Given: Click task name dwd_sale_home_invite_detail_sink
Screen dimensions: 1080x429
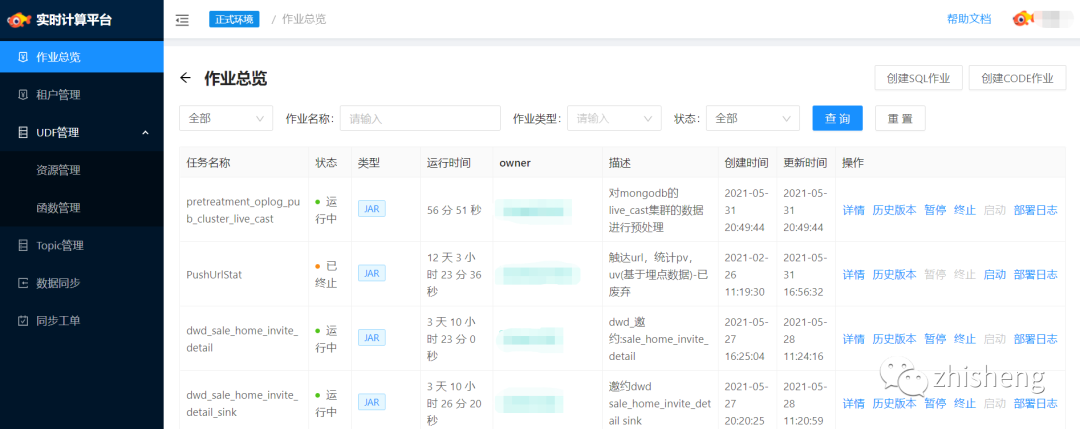Looking at the screenshot, I should pos(242,404).
